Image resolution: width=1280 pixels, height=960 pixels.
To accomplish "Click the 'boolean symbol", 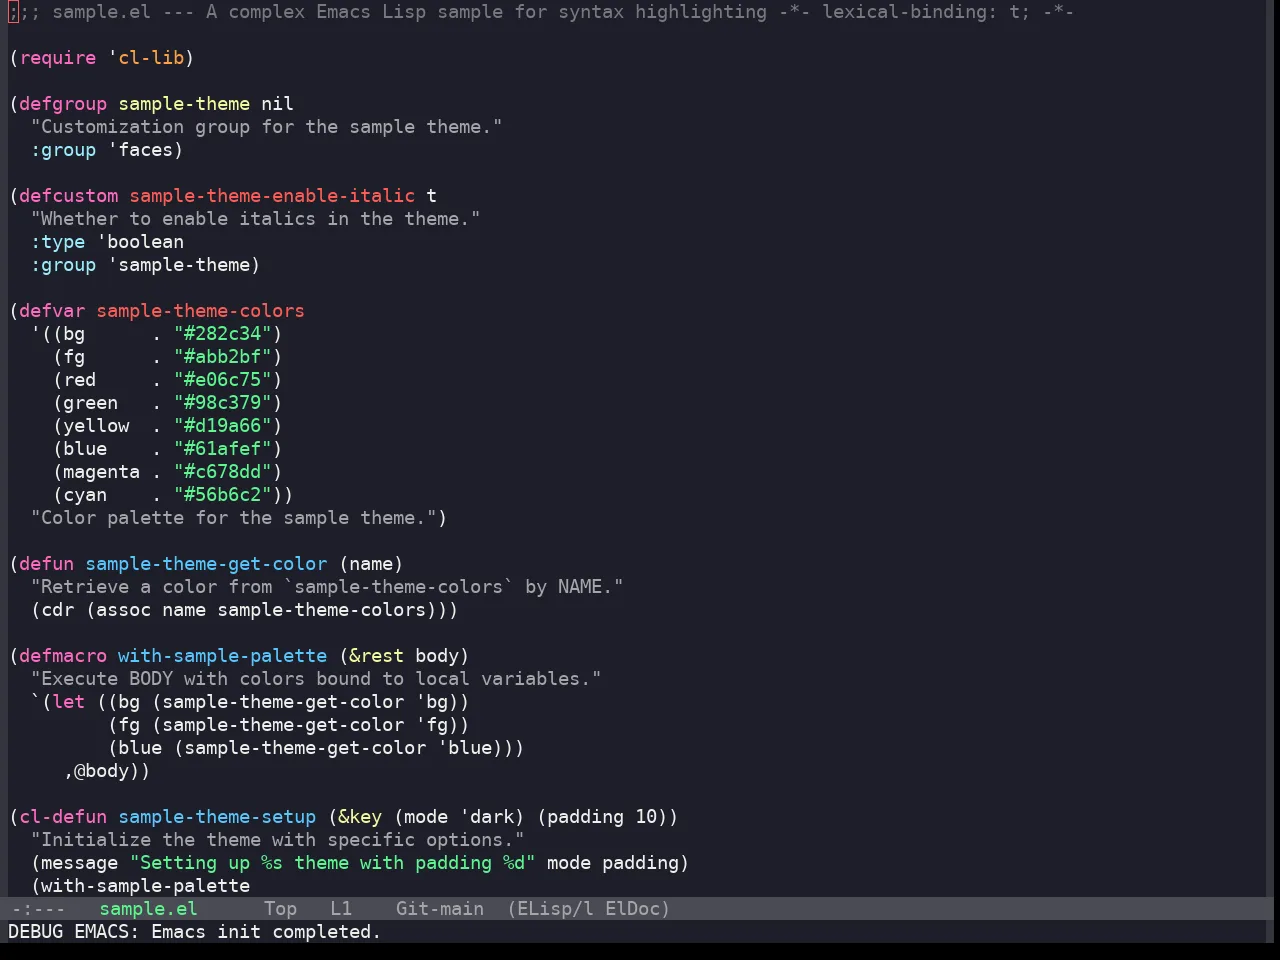I will click(140, 241).
